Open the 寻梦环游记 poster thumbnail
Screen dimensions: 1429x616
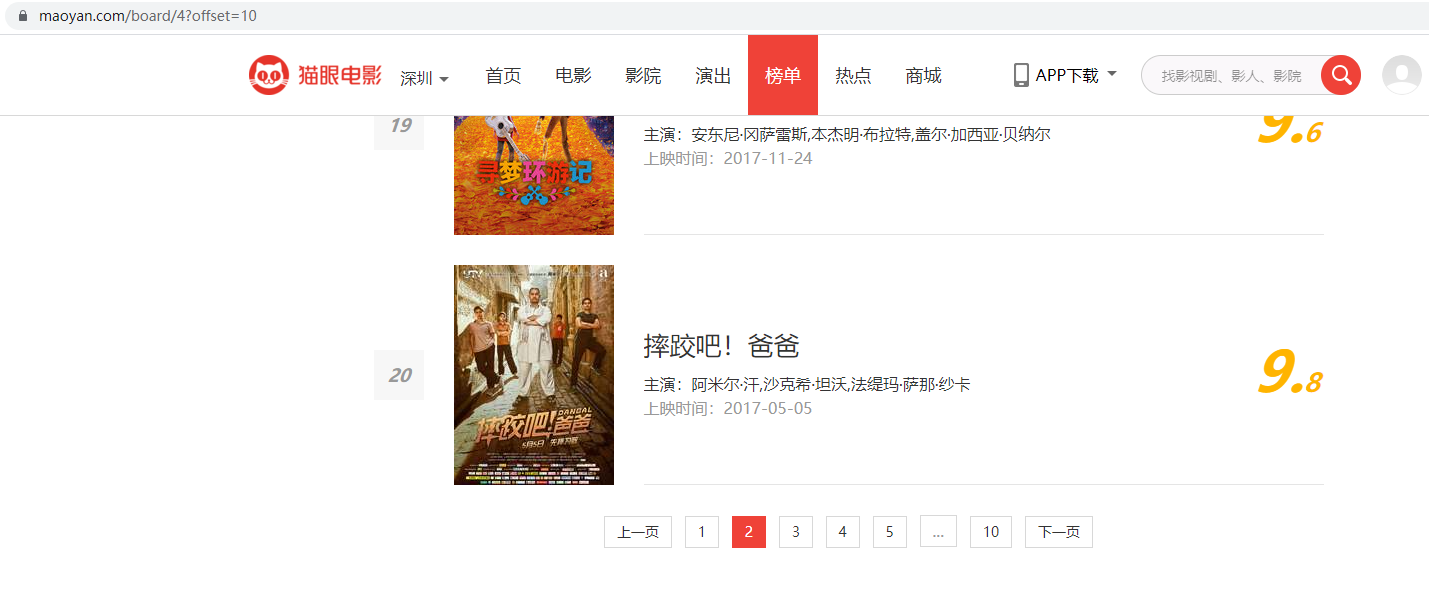(534, 175)
